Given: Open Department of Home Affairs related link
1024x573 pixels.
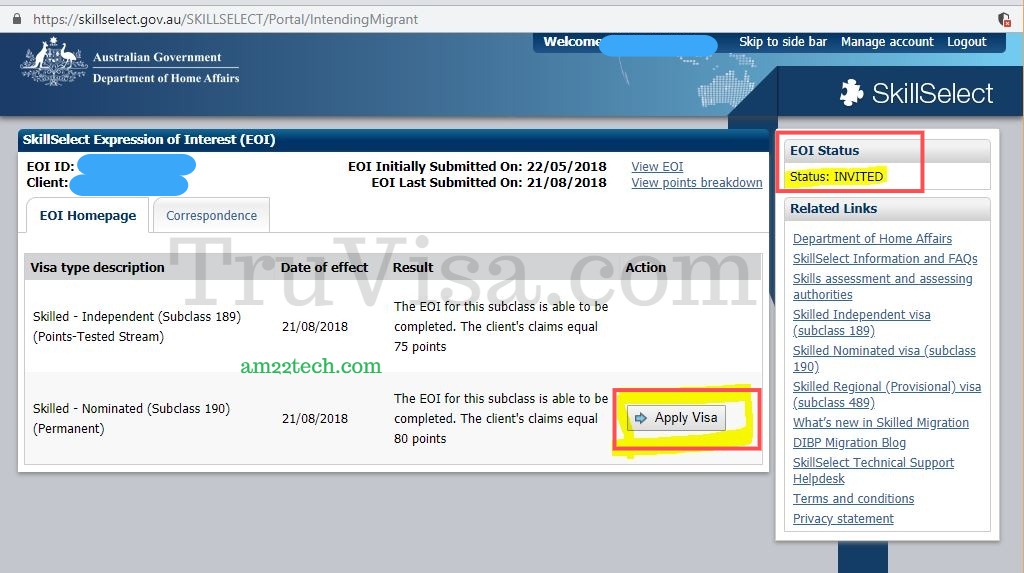Looking at the screenshot, I should (872, 239).
